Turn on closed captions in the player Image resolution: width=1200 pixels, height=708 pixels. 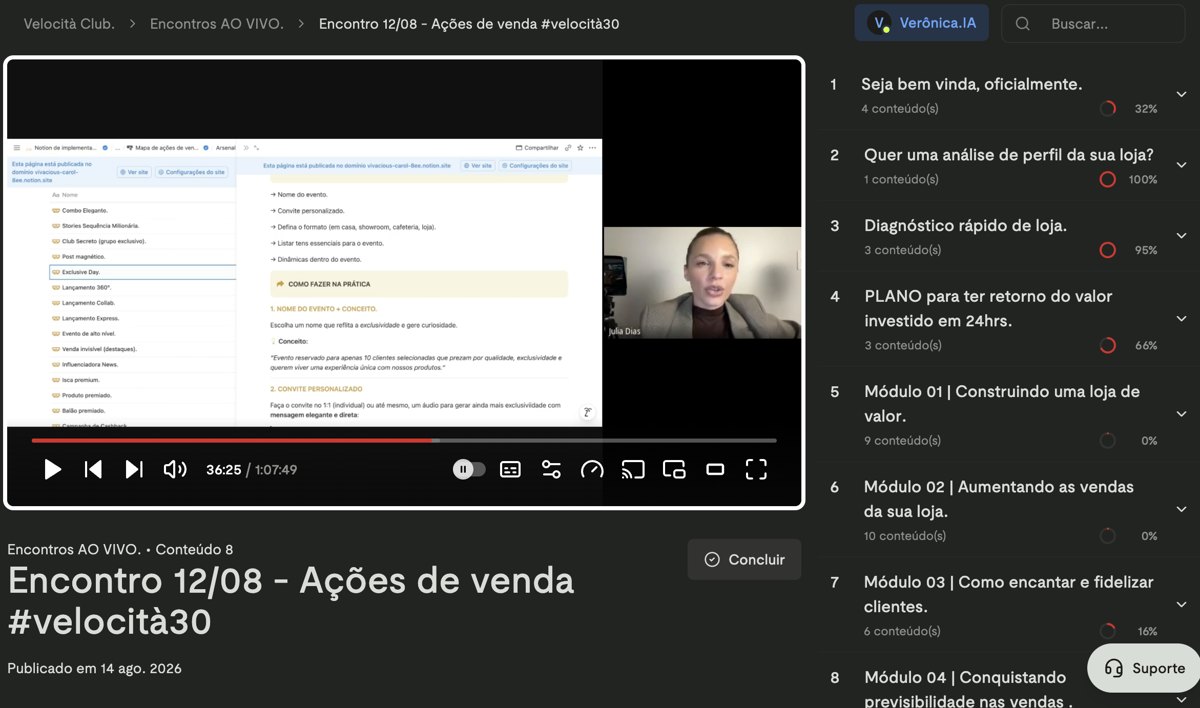[x=510, y=469]
